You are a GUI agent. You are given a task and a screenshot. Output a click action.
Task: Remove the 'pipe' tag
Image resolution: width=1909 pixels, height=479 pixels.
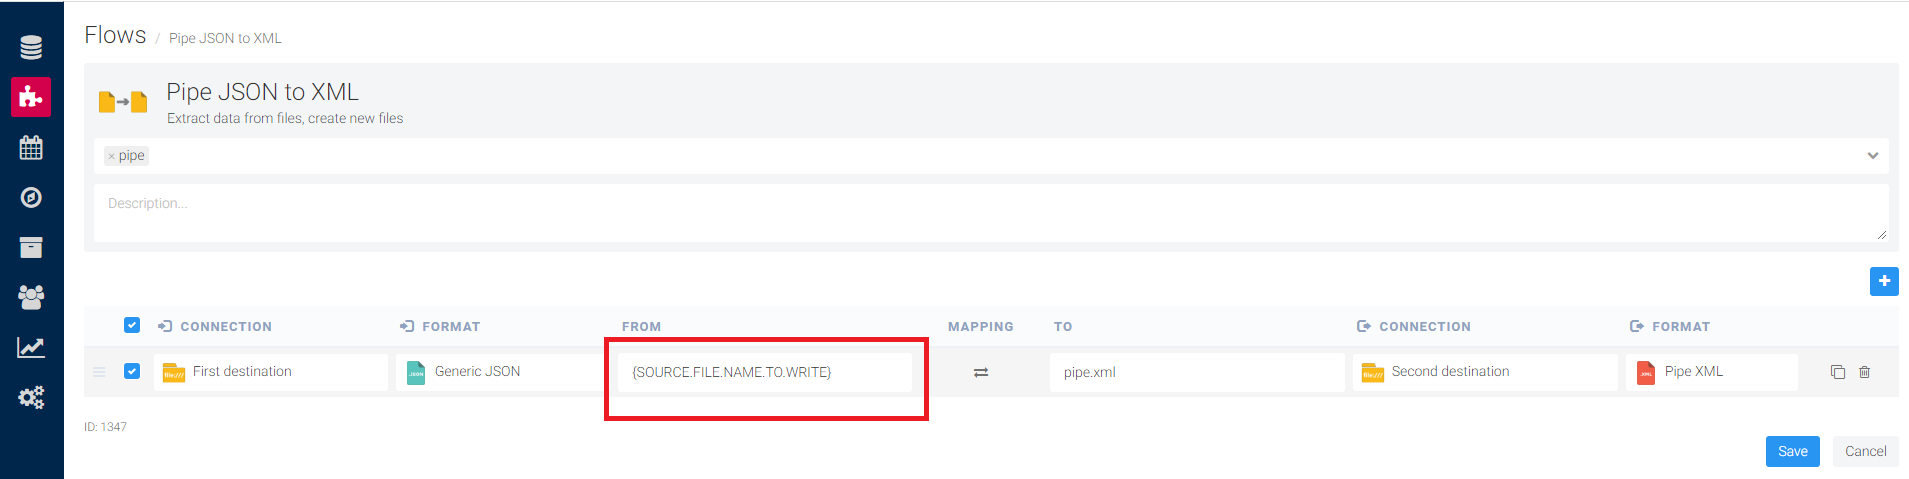[x=111, y=156]
